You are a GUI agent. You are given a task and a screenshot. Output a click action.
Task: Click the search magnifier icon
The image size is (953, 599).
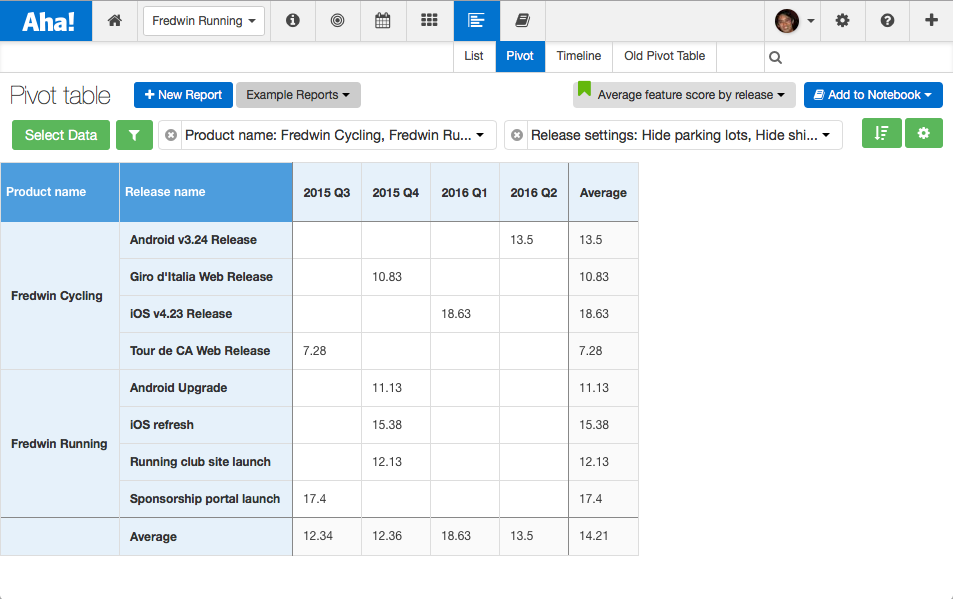coord(776,58)
